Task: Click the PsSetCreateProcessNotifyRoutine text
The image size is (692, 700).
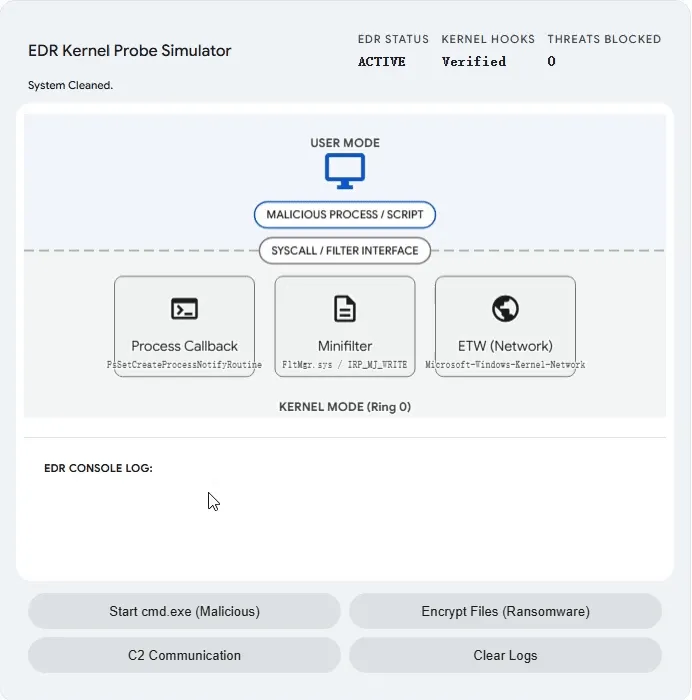Action: point(184,365)
